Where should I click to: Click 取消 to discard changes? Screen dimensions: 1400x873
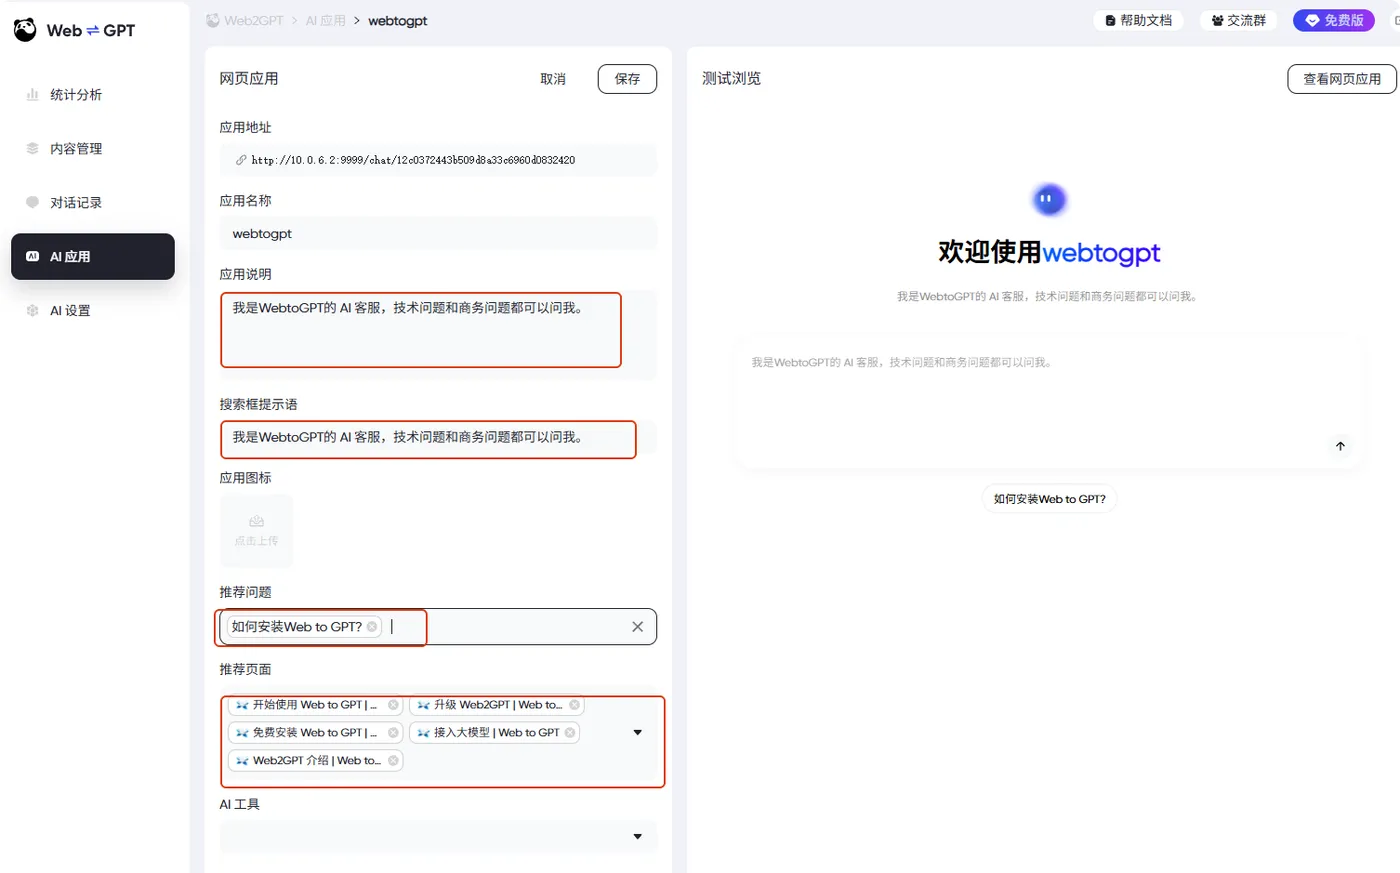[x=553, y=79]
